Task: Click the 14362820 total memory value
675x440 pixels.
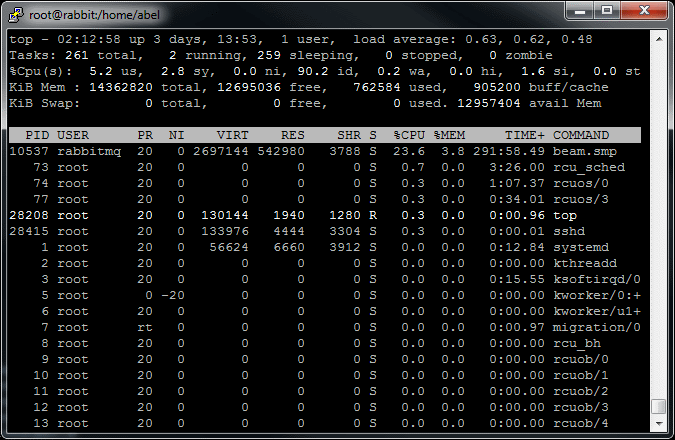Action: [x=121, y=87]
